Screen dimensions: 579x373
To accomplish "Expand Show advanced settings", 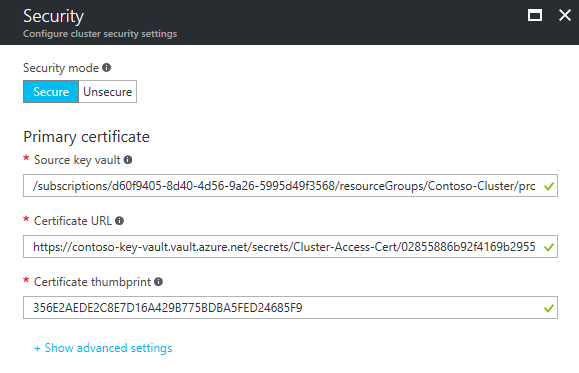I will coord(108,348).
